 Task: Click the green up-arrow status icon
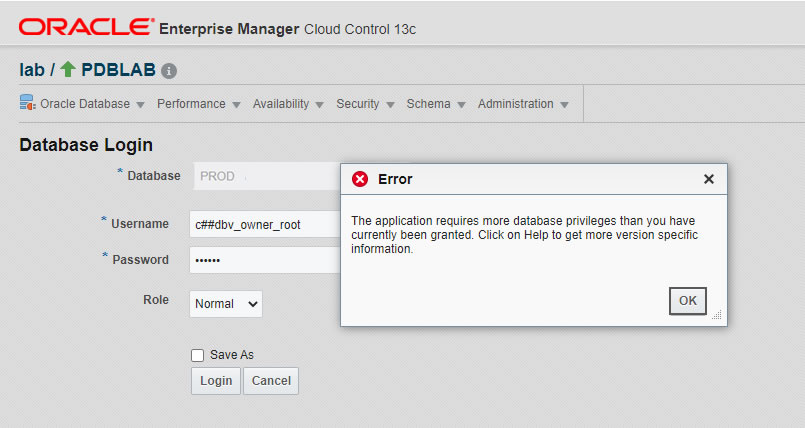coord(68,69)
